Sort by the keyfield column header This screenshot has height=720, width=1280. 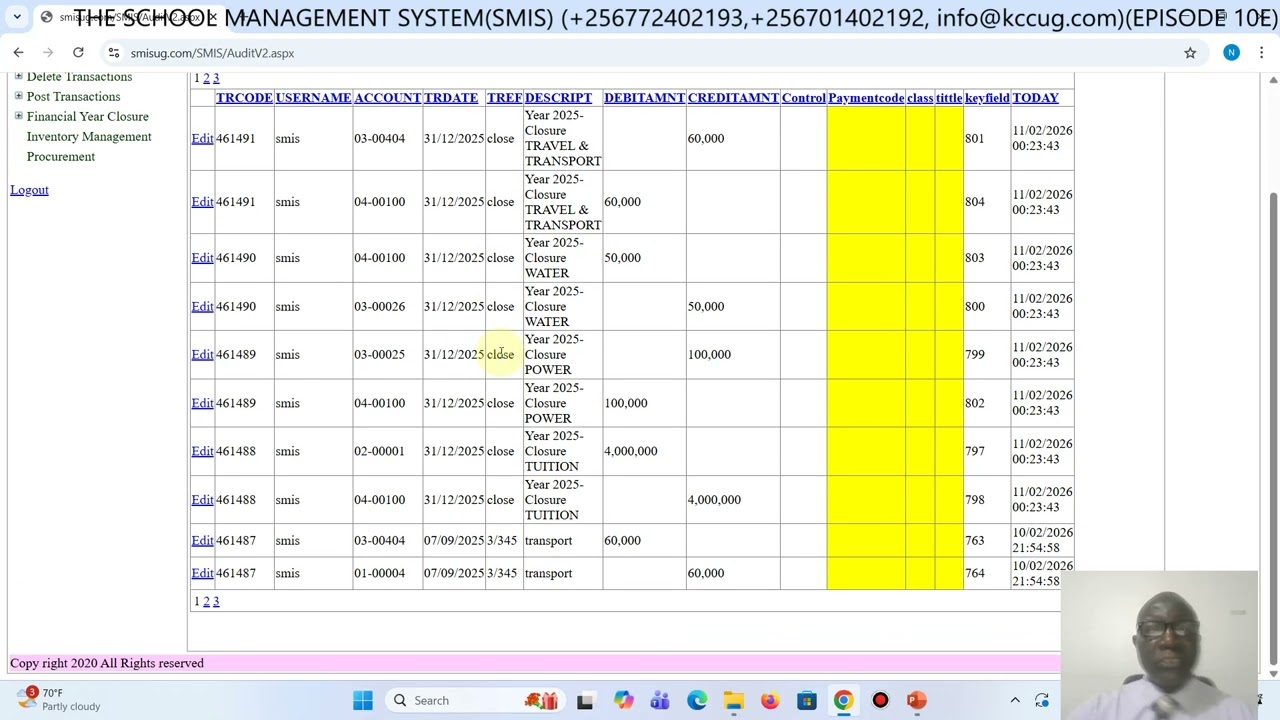pos(987,98)
